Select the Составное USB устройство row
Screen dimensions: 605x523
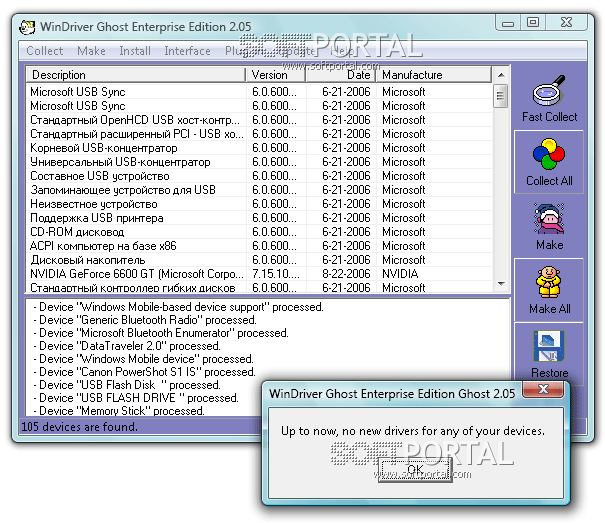point(259,176)
